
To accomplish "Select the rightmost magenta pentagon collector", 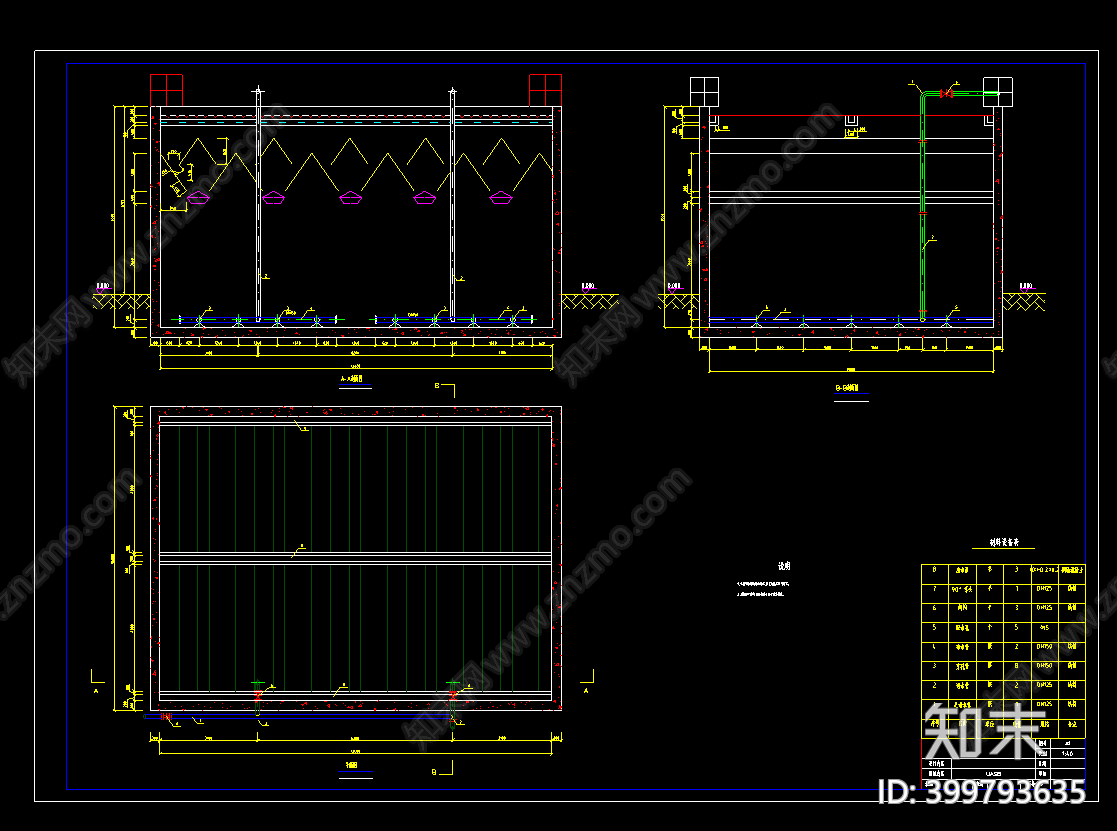I will click(501, 198).
